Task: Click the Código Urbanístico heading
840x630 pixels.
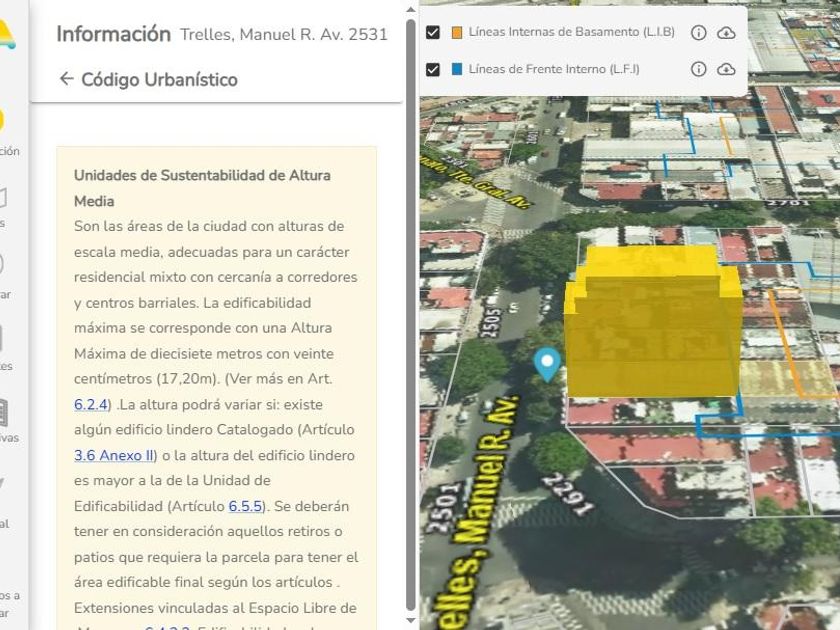Action: click(x=160, y=79)
